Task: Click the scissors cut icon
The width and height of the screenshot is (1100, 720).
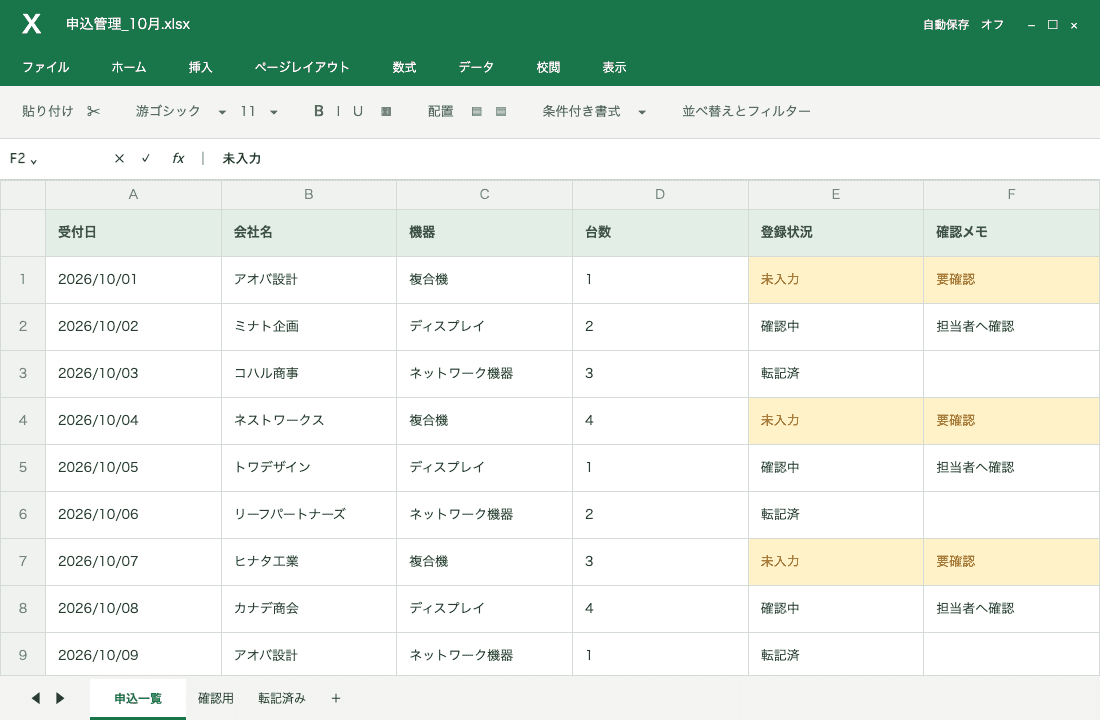Action: point(93,111)
